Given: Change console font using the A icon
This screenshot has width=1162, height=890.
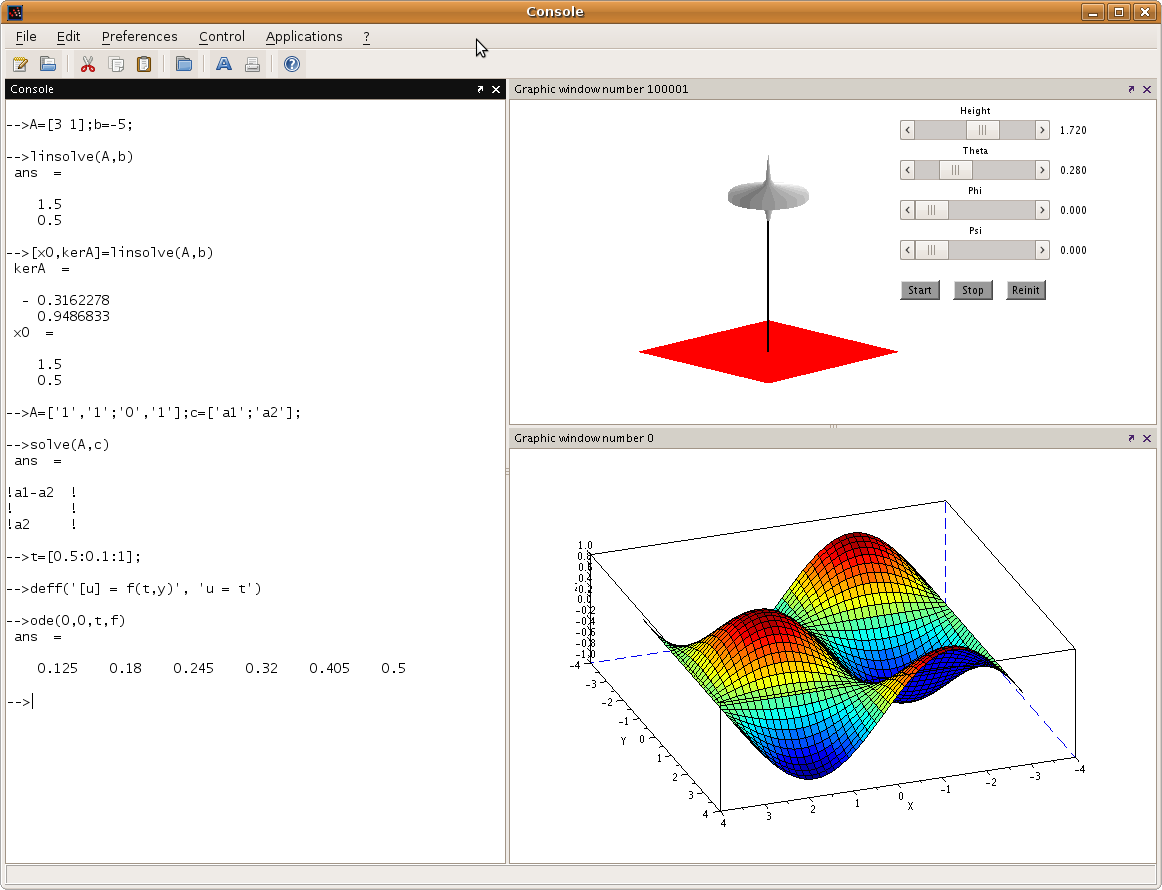Looking at the screenshot, I should (223, 63).
